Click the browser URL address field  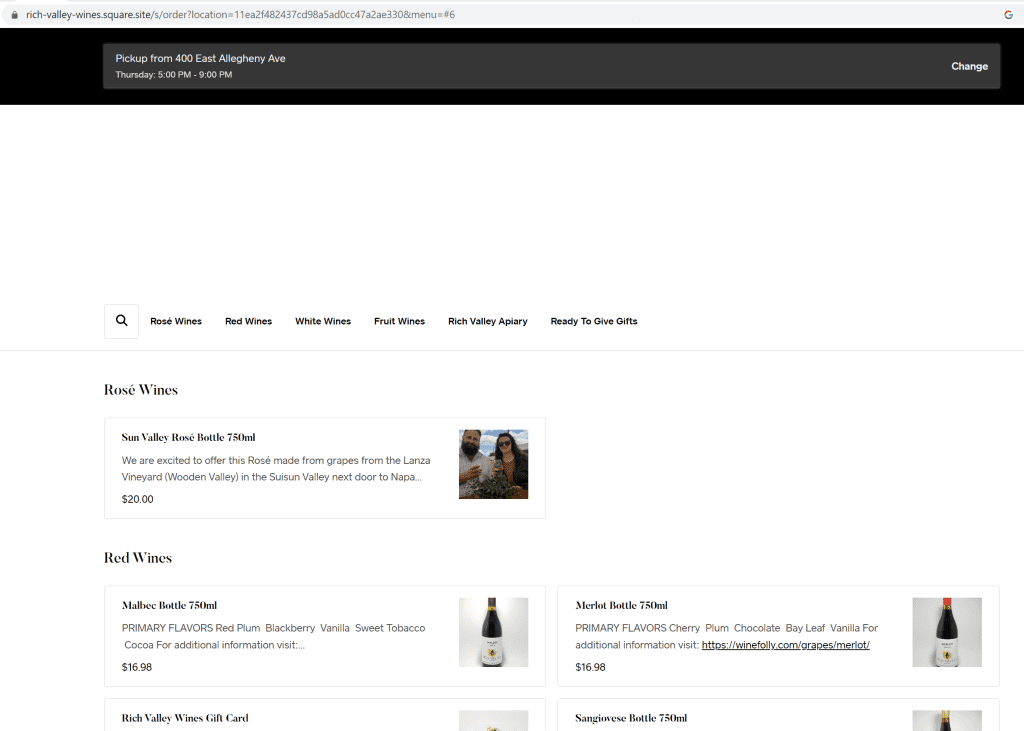509,14
